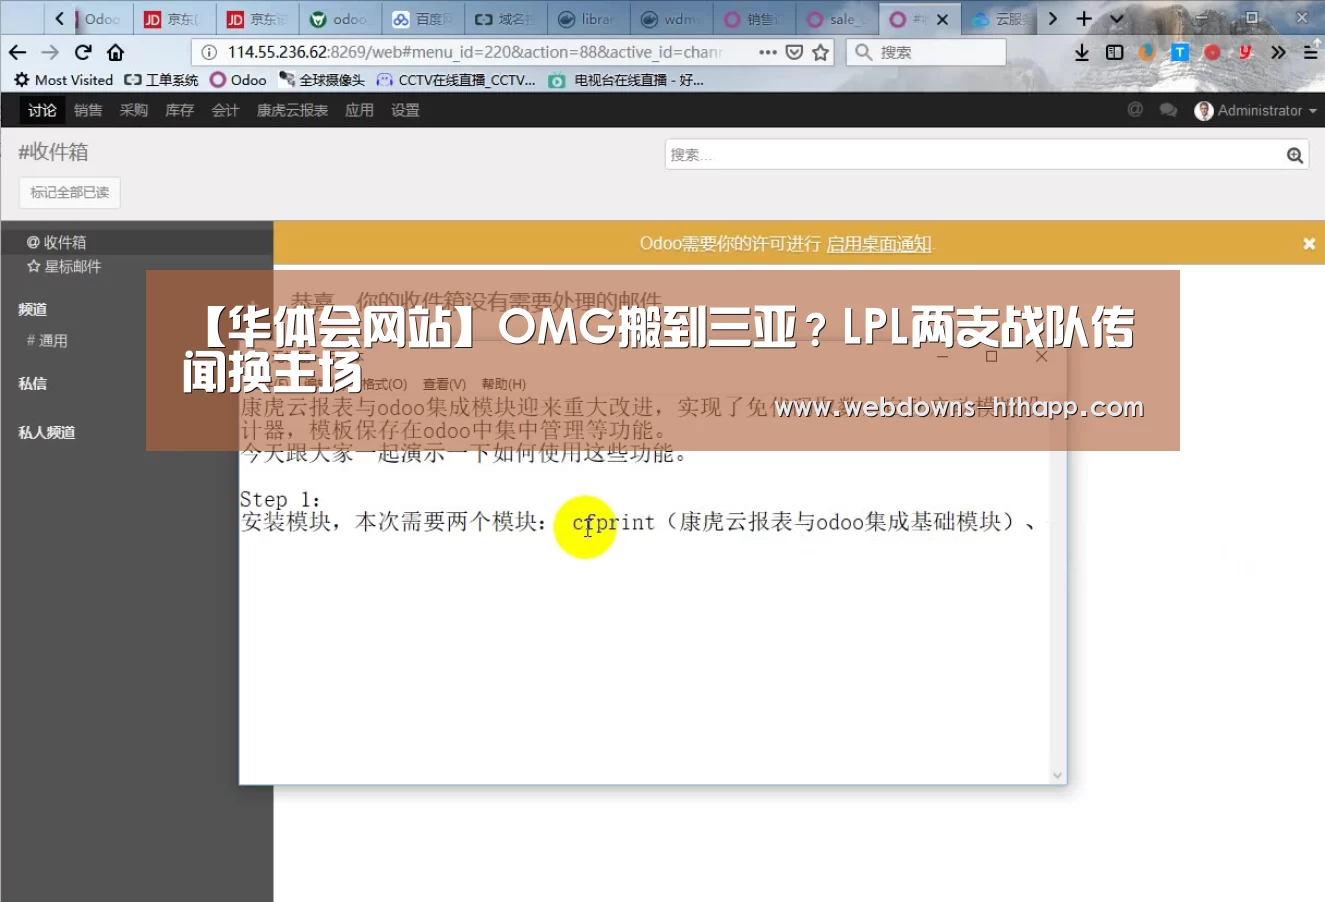Open 帮助(H) menu in the editor window
The width and height of the screenshot is (1325, 902).
[x=503, y=384]
